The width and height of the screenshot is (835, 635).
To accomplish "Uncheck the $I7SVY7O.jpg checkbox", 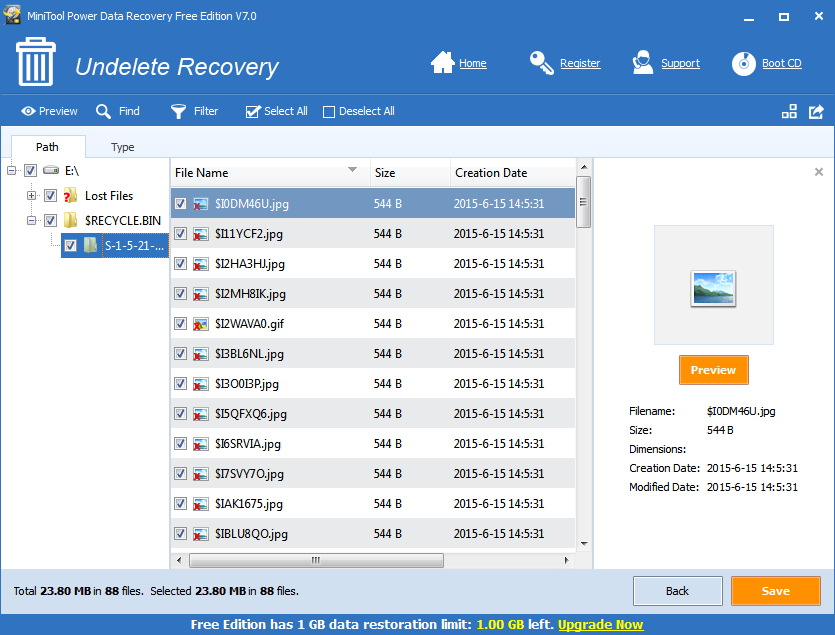I will pyautogui.click(x=181, y=474).
